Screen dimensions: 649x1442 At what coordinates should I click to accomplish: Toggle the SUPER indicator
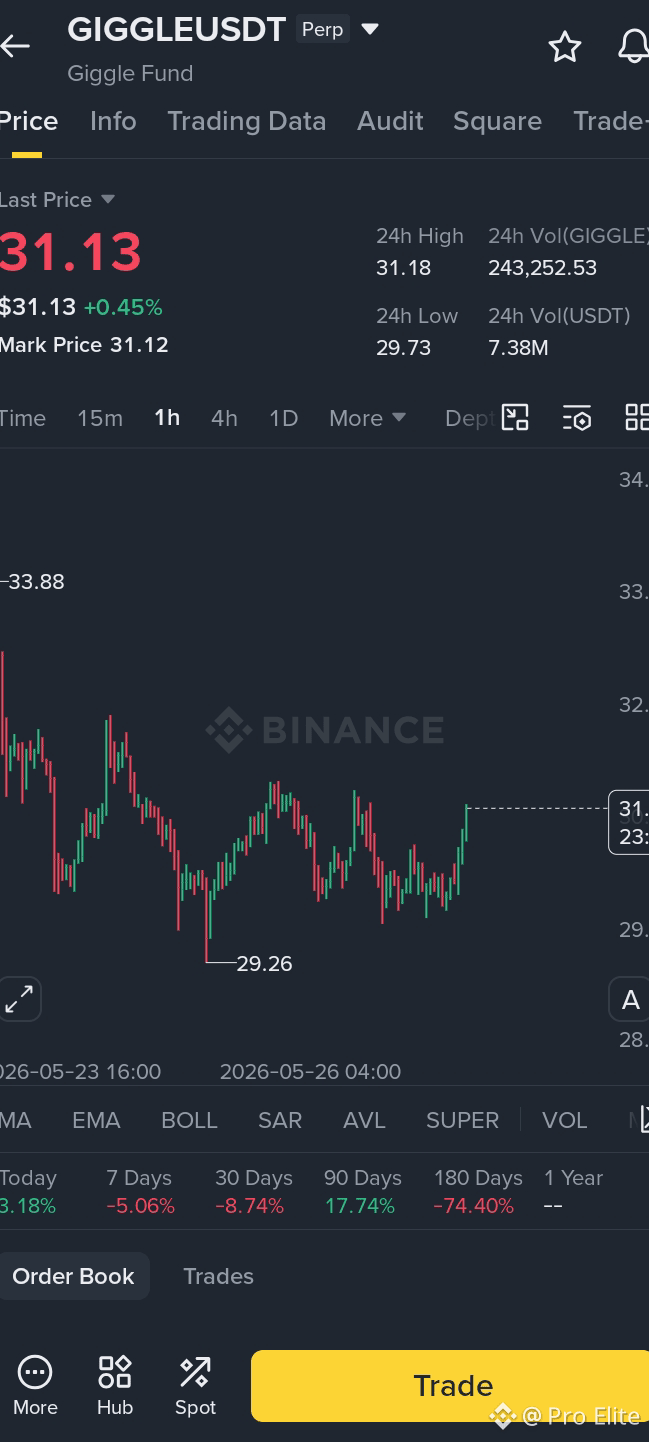[x=462, y=1120]
